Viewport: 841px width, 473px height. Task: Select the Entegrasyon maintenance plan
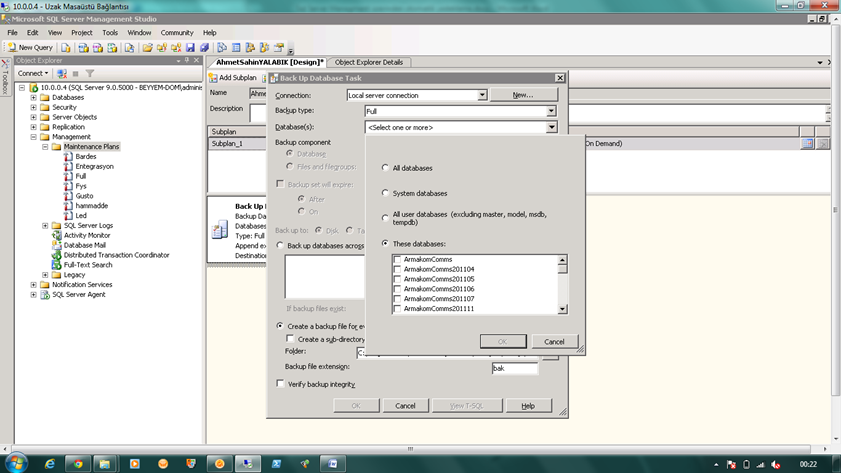tap(94, 166)
